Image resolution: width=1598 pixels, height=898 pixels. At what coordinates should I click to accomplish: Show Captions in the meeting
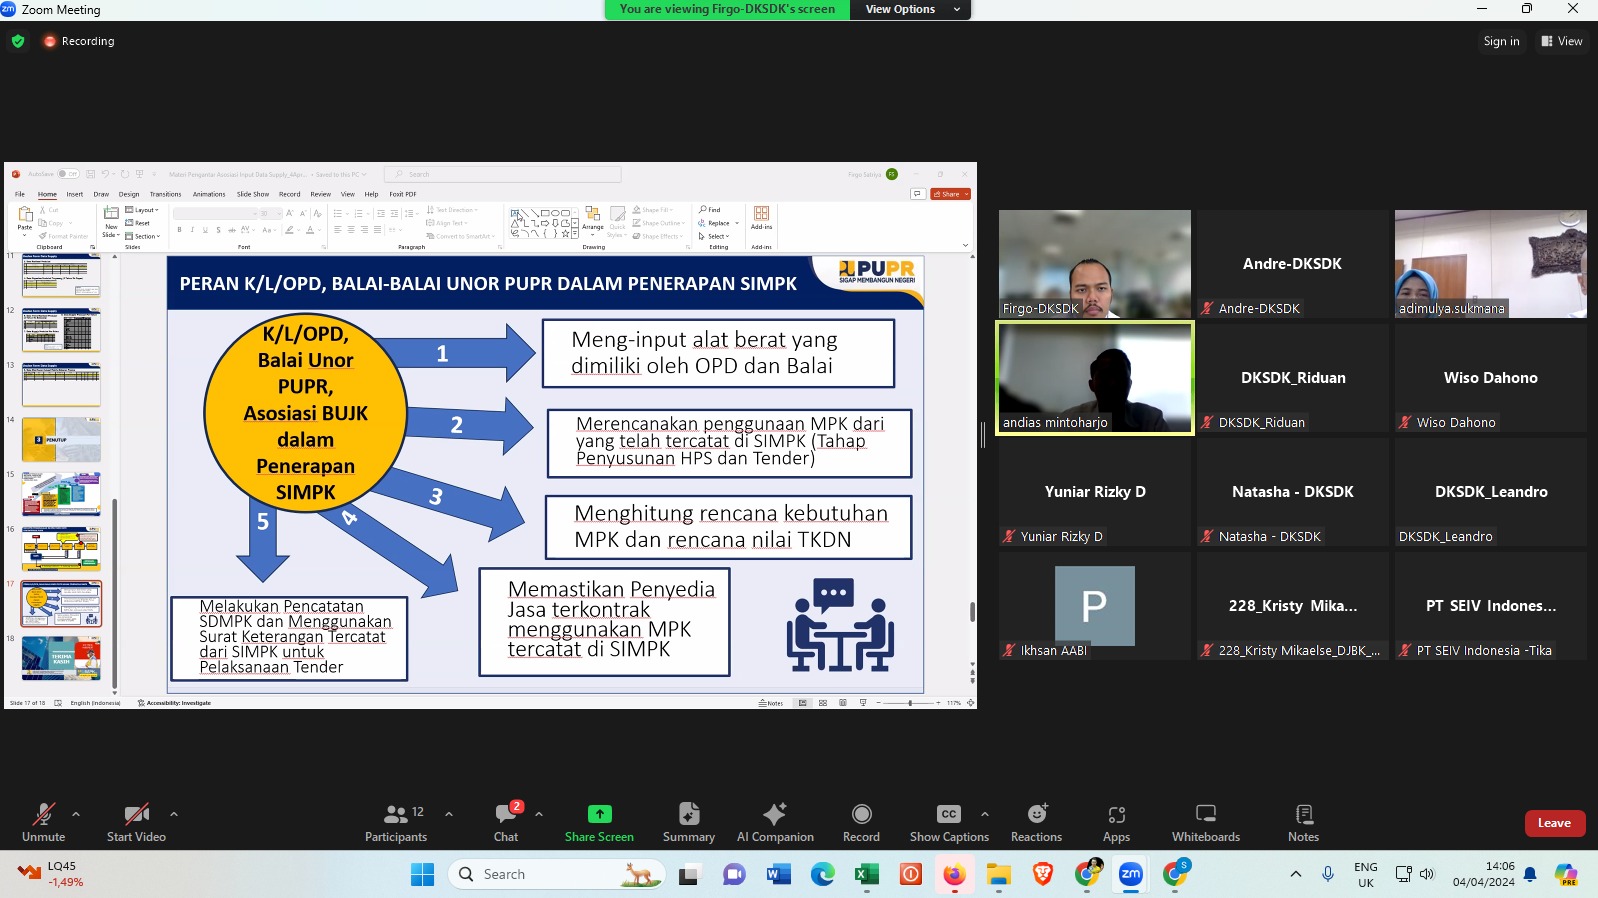click(949, 823)
